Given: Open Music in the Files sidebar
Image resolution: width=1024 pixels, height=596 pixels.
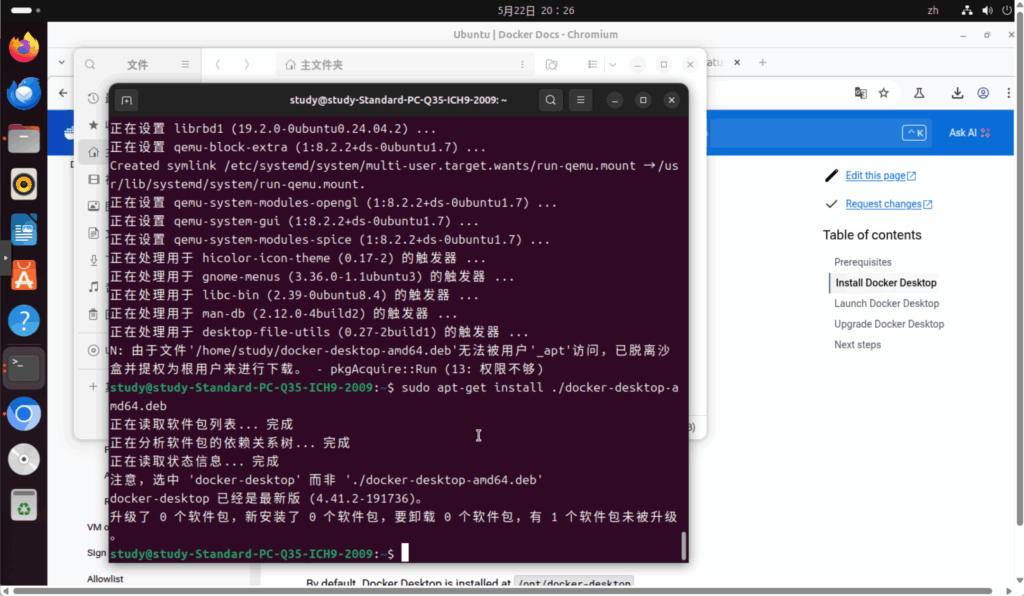Looking at the screenshot, I should (93, 287).
